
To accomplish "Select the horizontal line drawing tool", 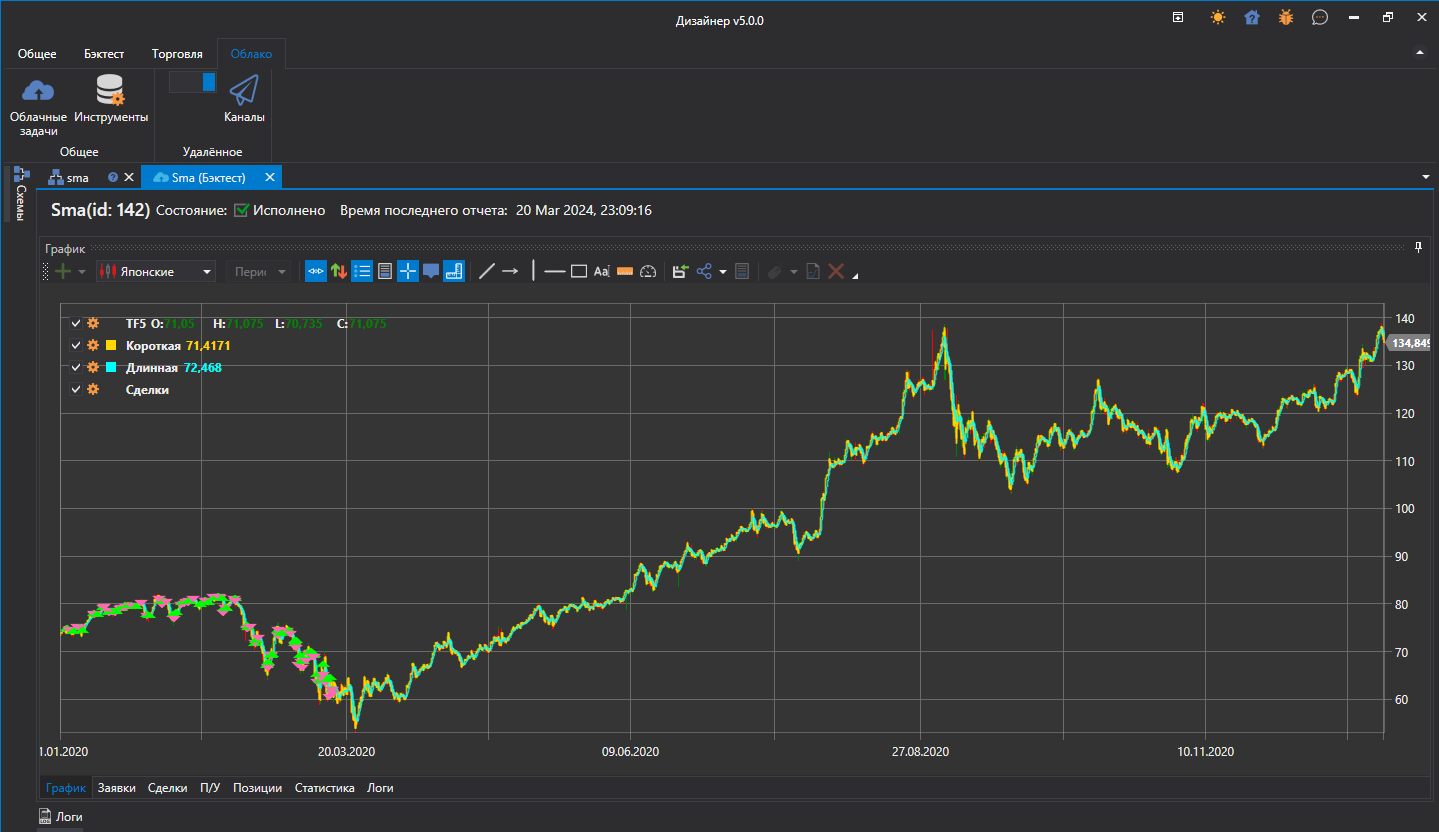I will coord(555,271).
